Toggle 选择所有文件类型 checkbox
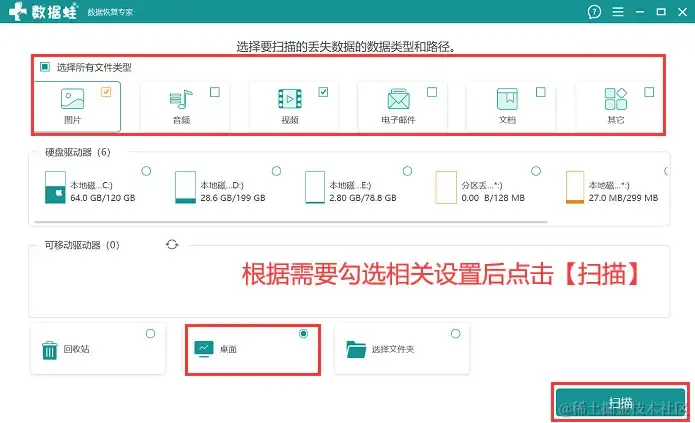 (45, 67)
